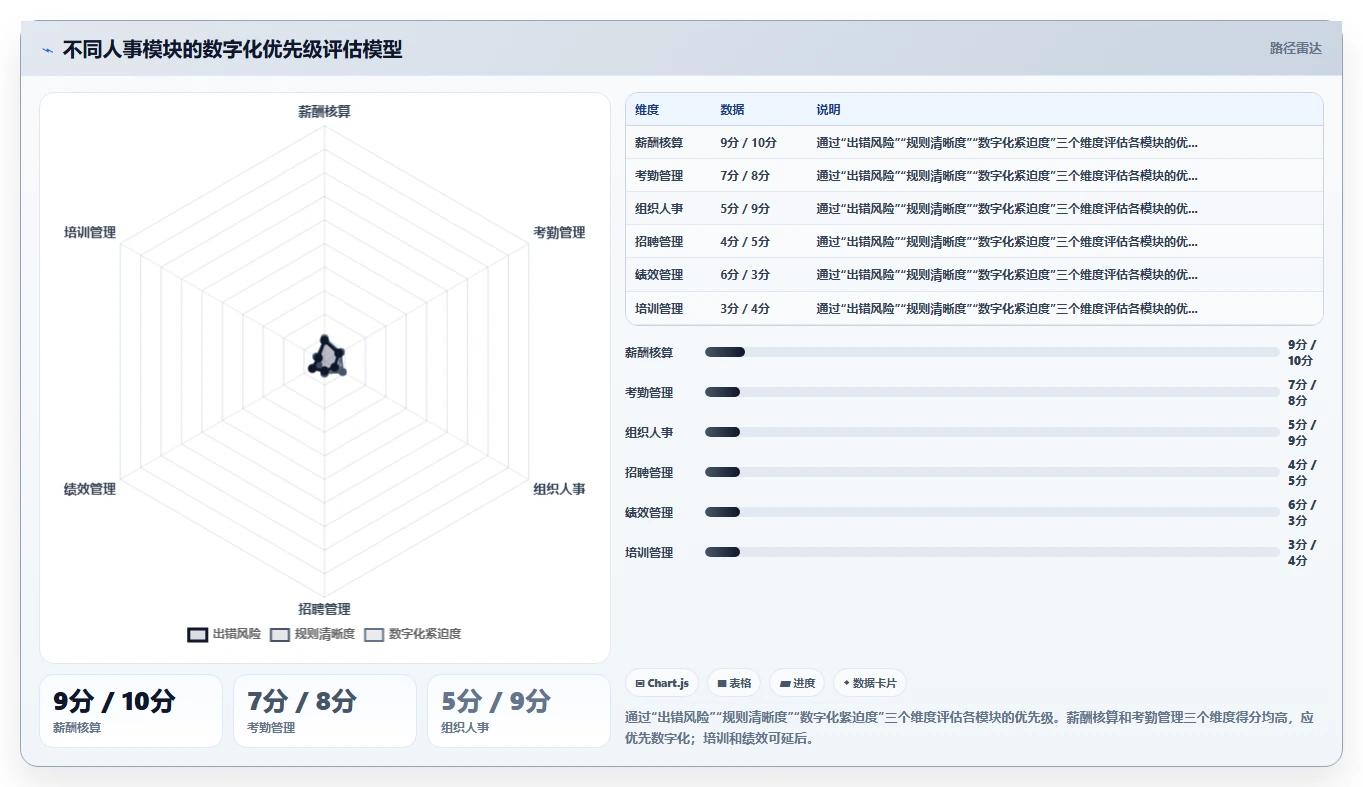Select the Chart.js tag

(x=662, y=683)
